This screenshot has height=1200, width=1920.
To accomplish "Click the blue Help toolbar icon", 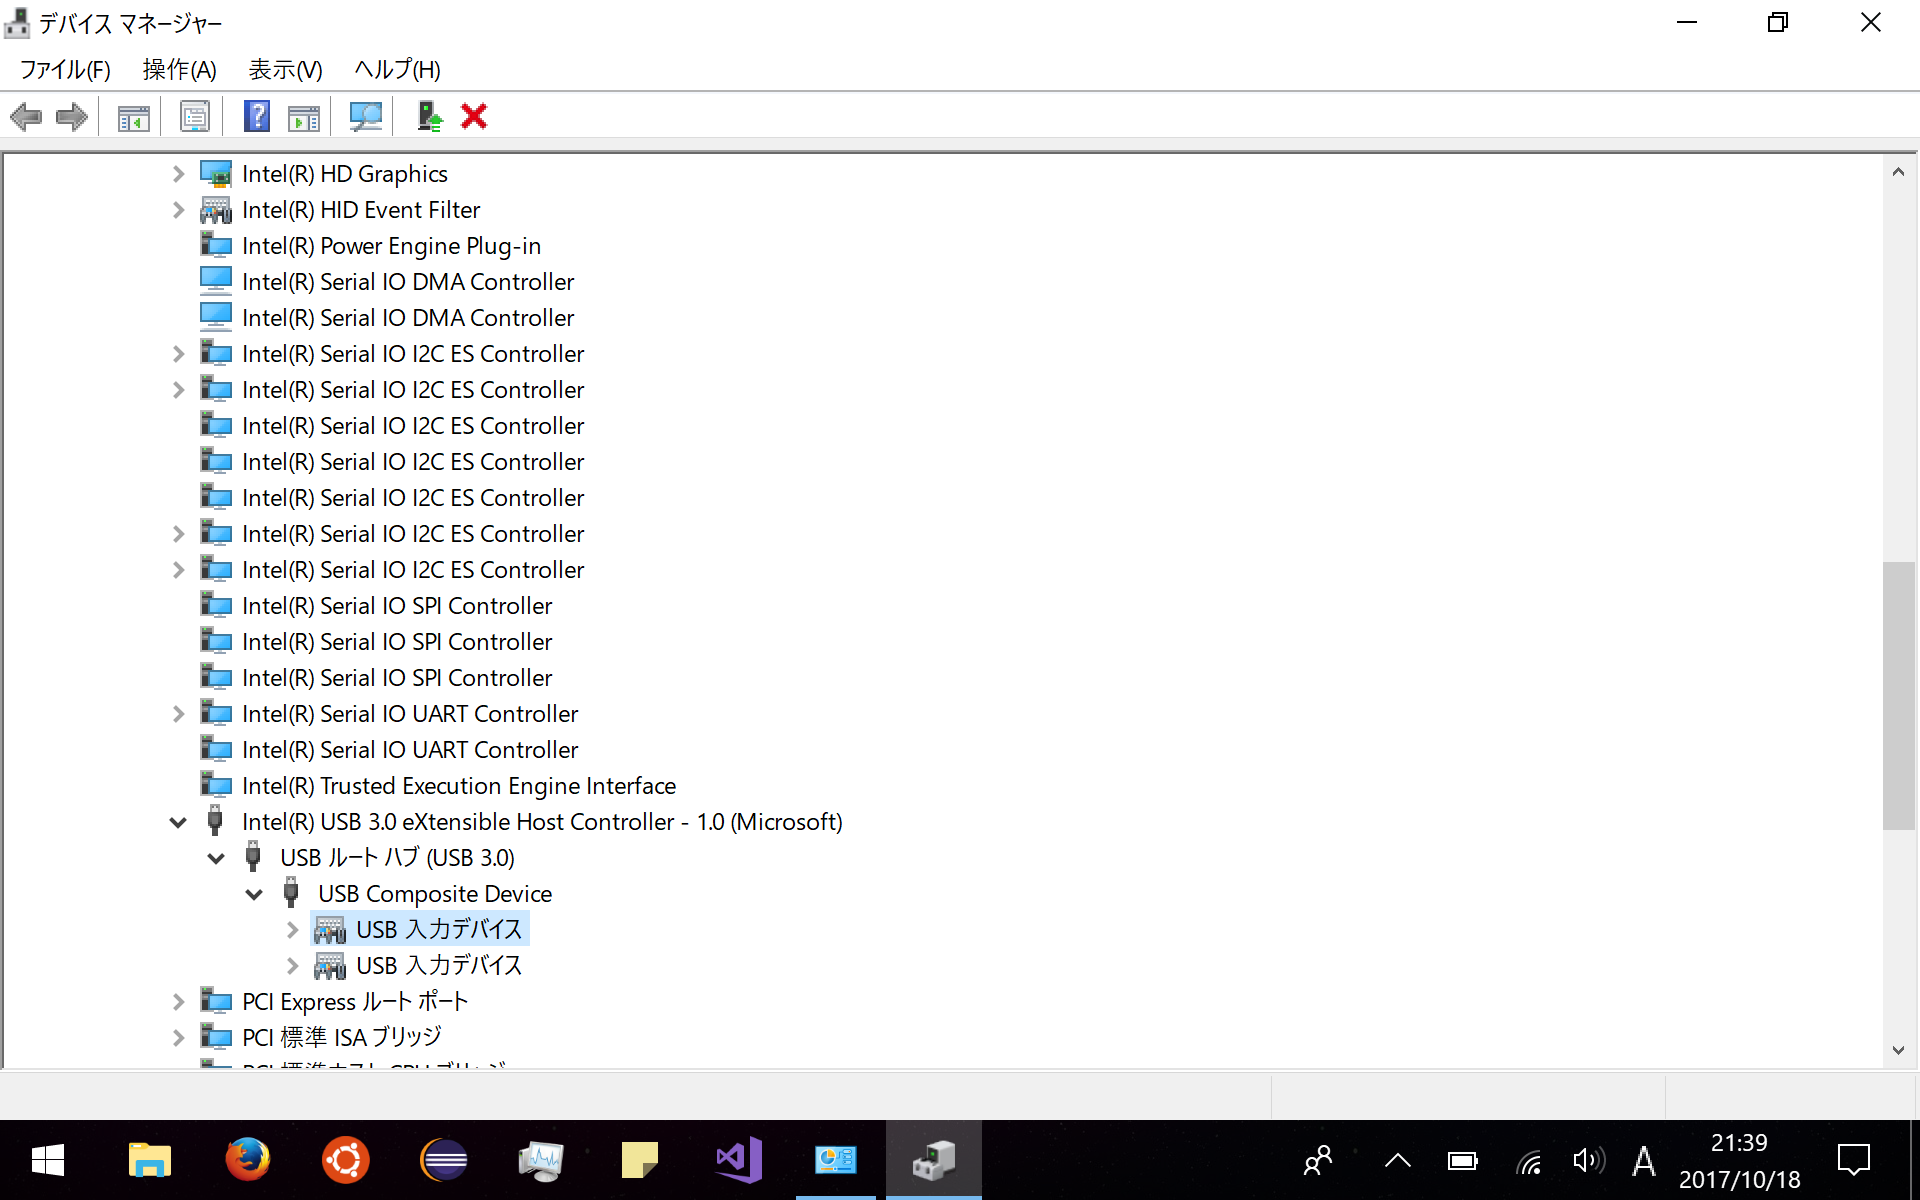I will (257, 117).
